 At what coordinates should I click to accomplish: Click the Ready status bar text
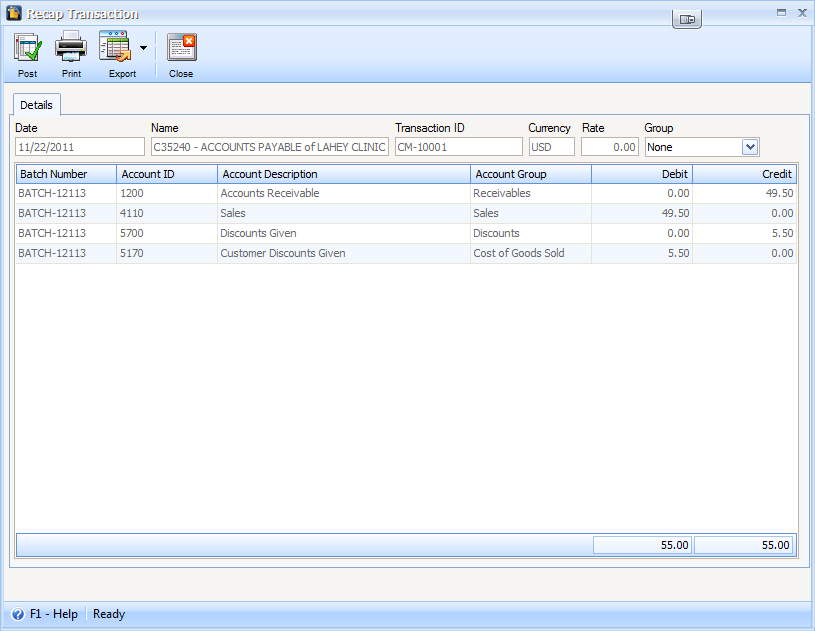point(109,614)
